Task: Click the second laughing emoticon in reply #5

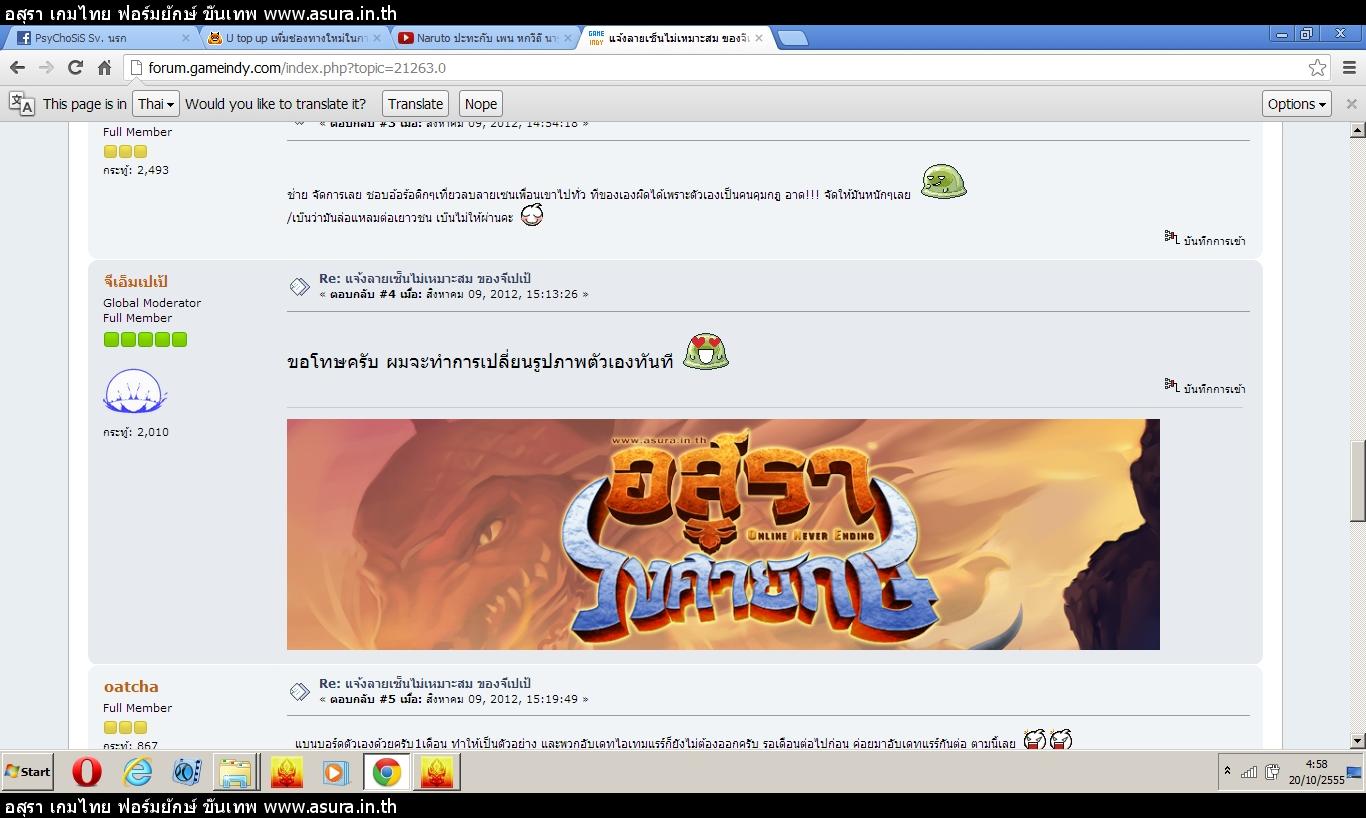Action: tap(1060, 740)
